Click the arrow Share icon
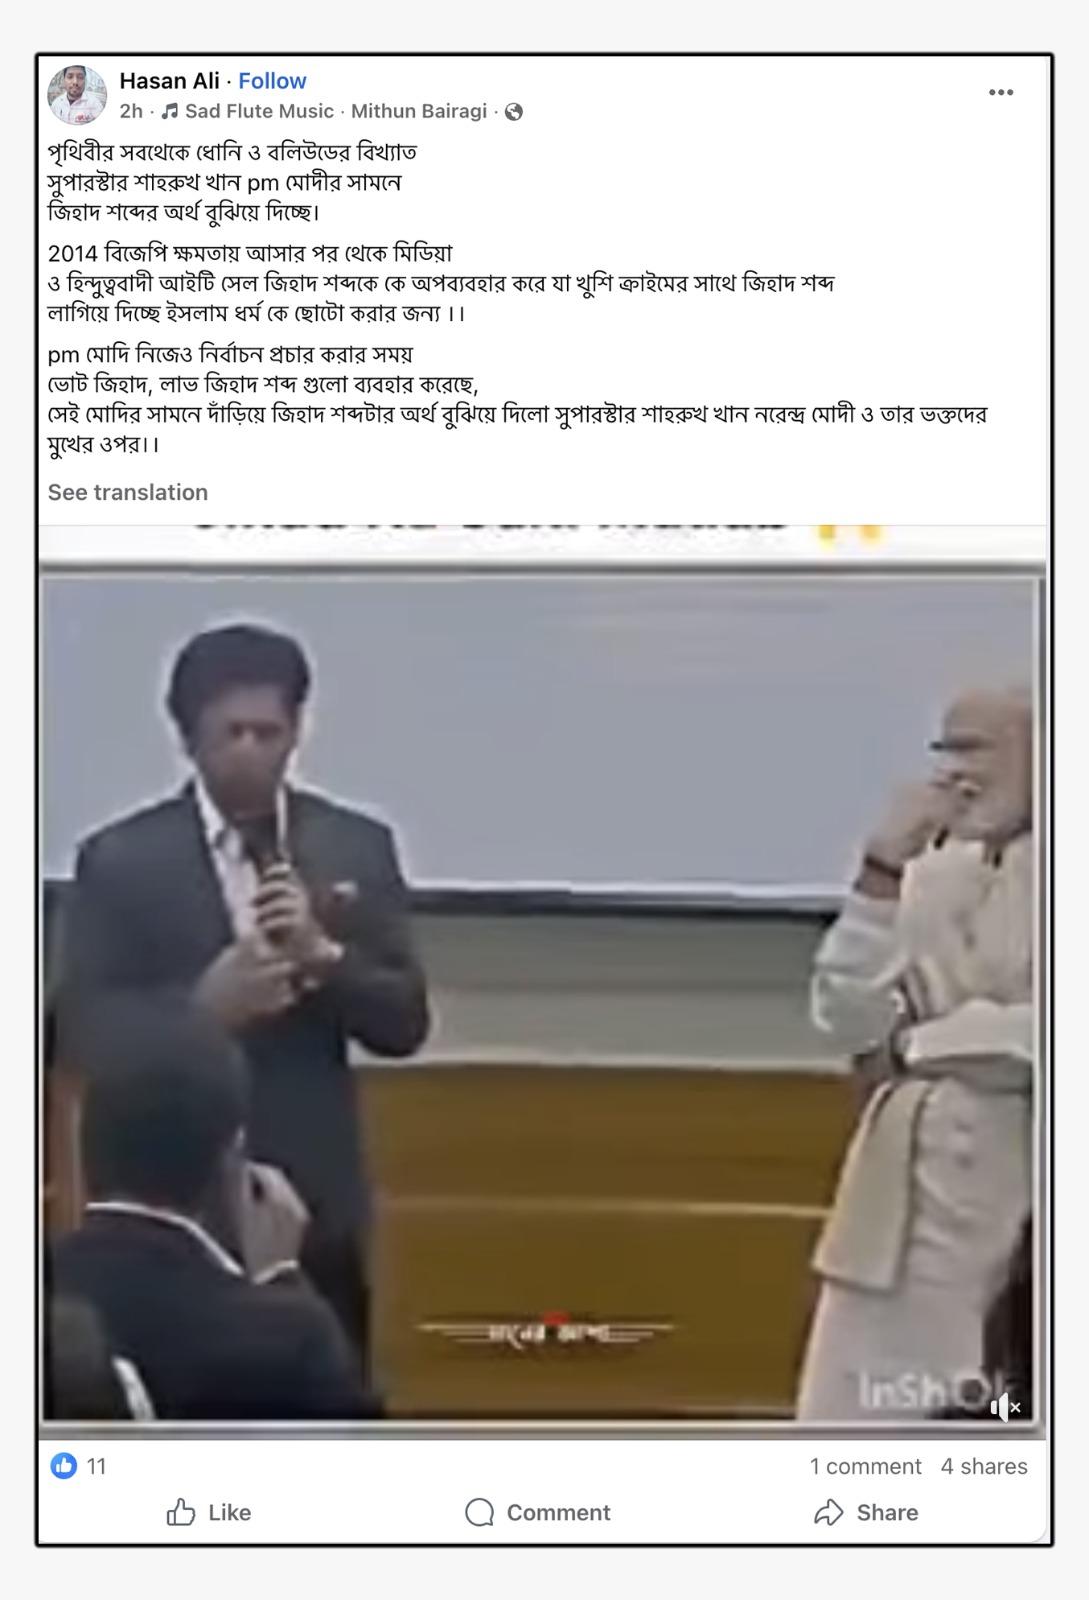The image size is (1089, 1600). [829, 1512]
